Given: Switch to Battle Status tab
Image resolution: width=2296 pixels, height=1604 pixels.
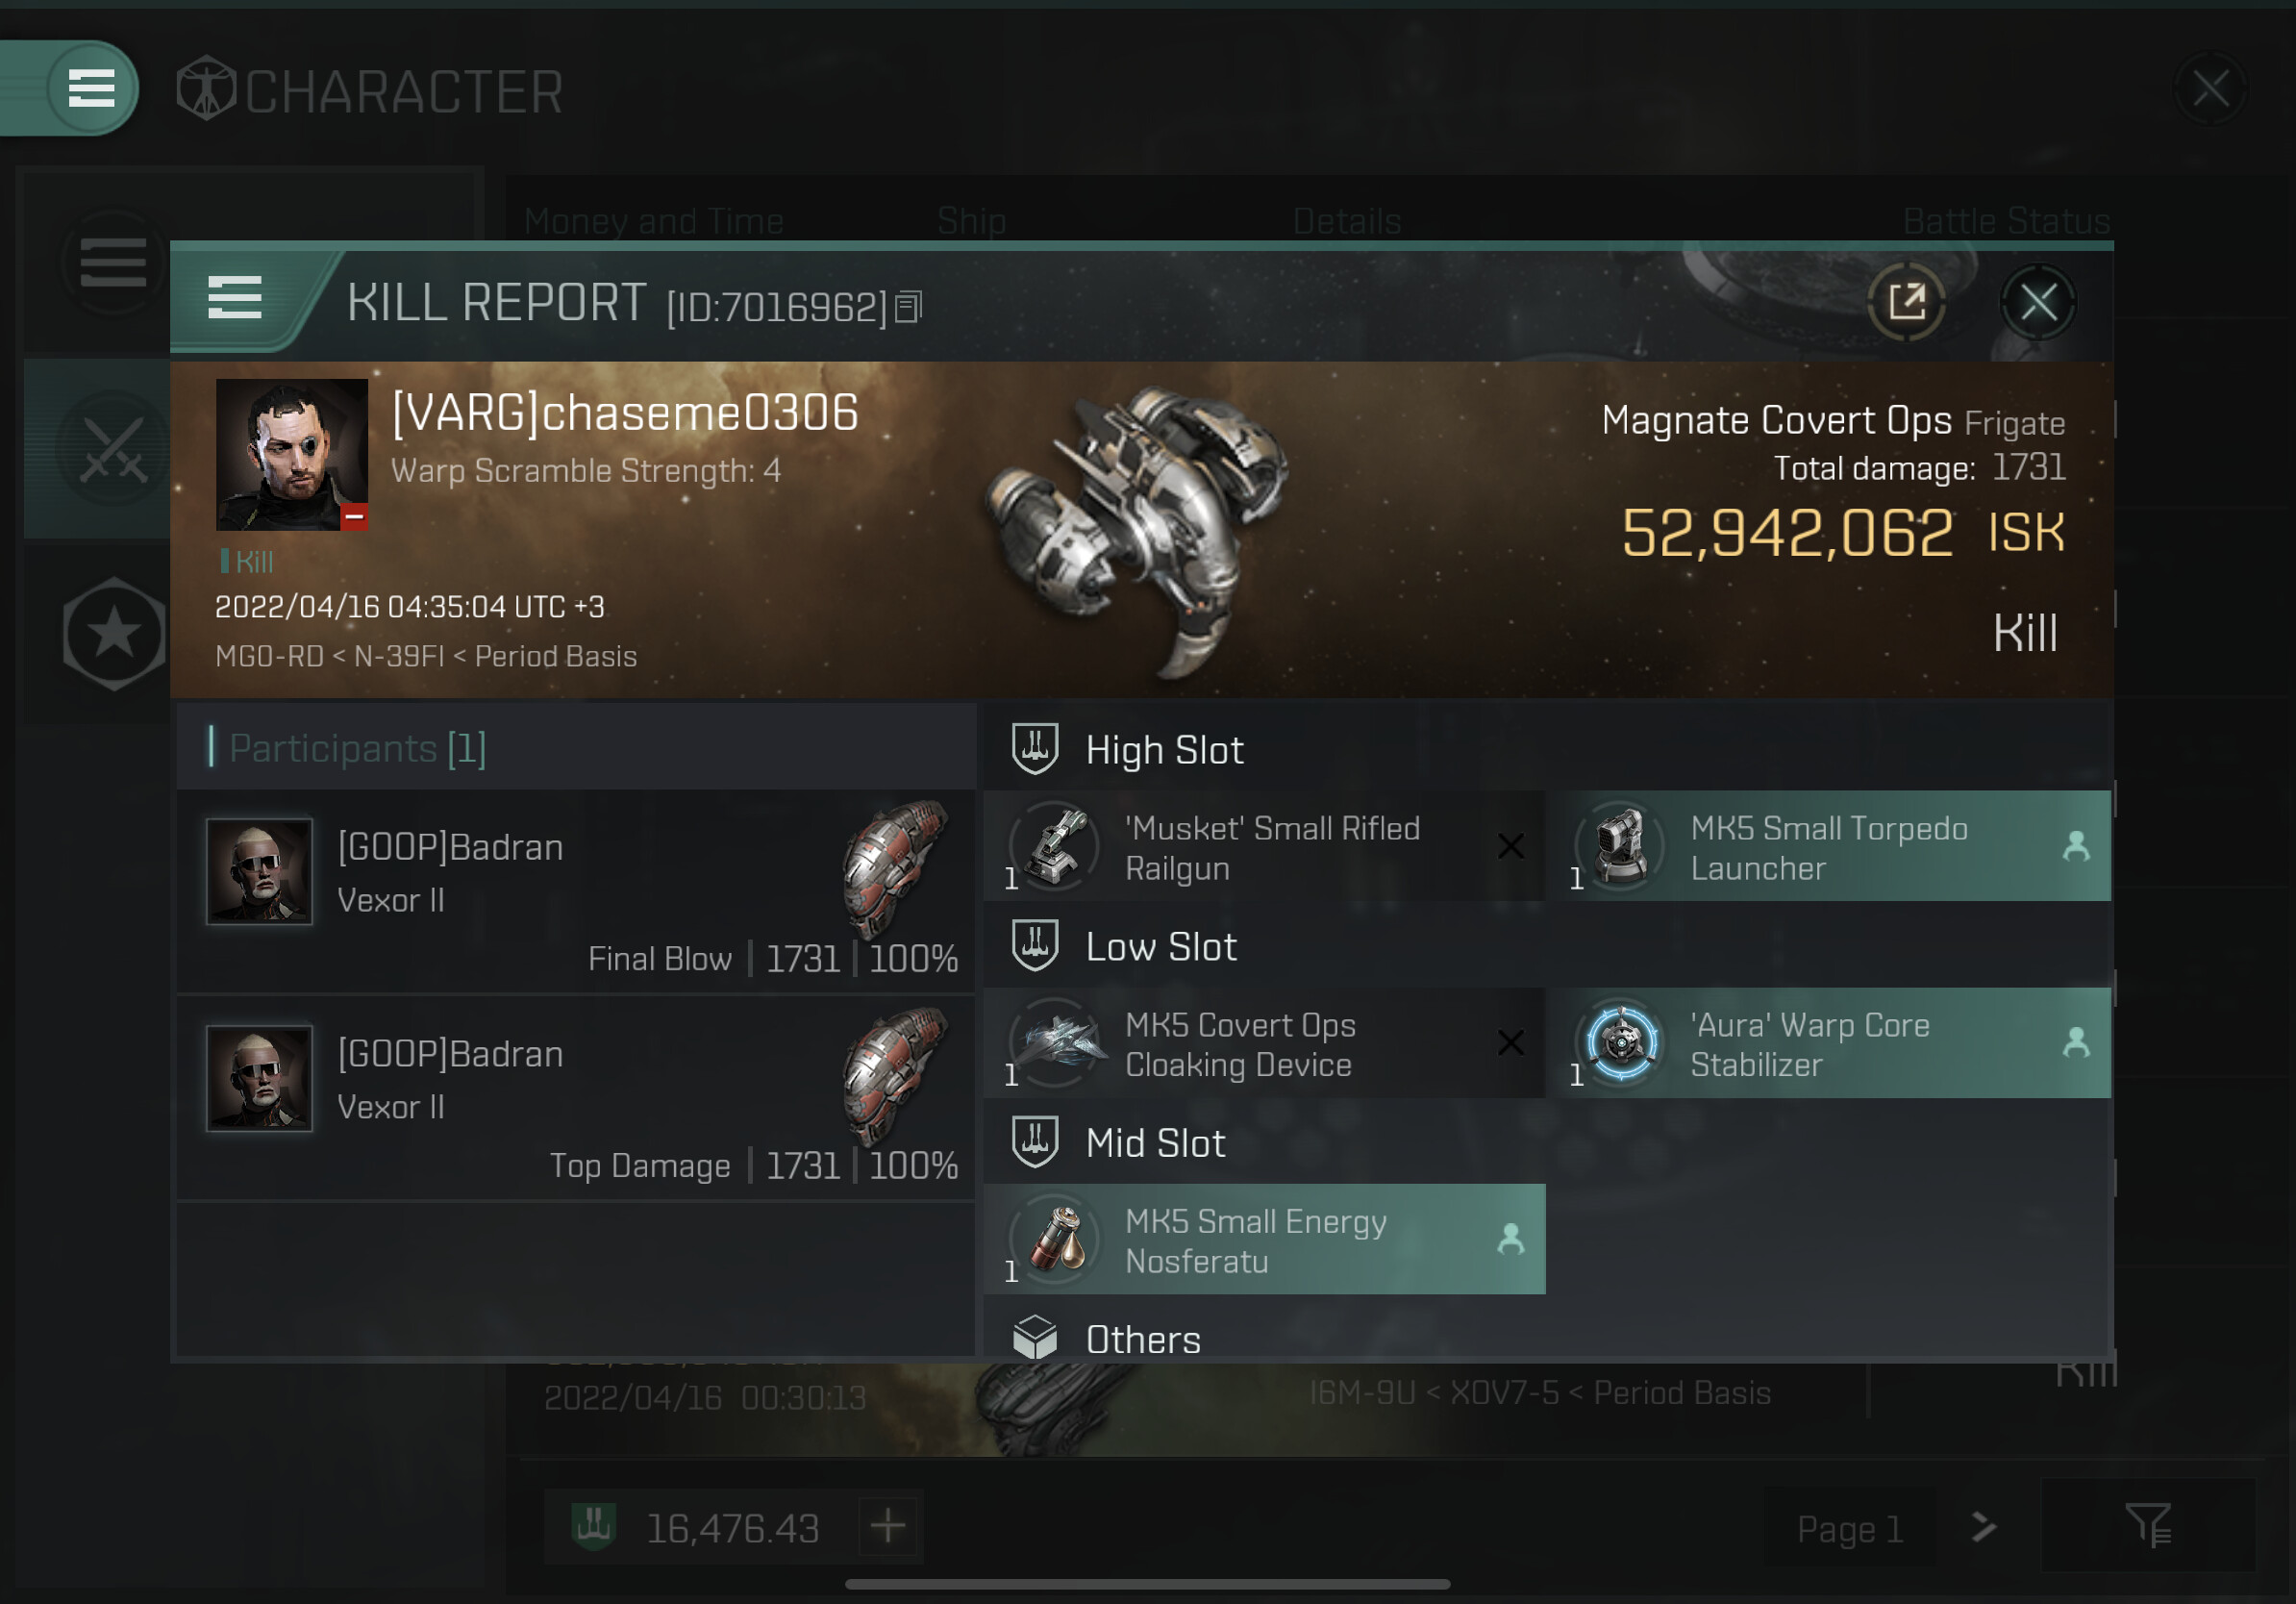Looking at the screenshot, I should (2006, 220).
